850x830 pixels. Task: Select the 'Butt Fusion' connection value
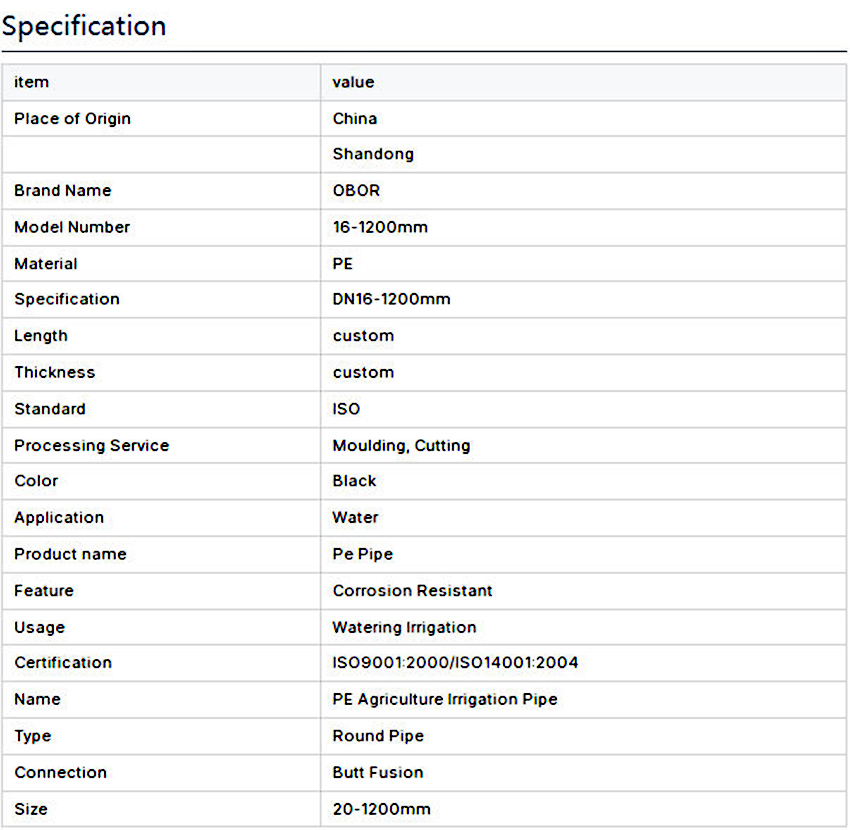pos(378,772)
